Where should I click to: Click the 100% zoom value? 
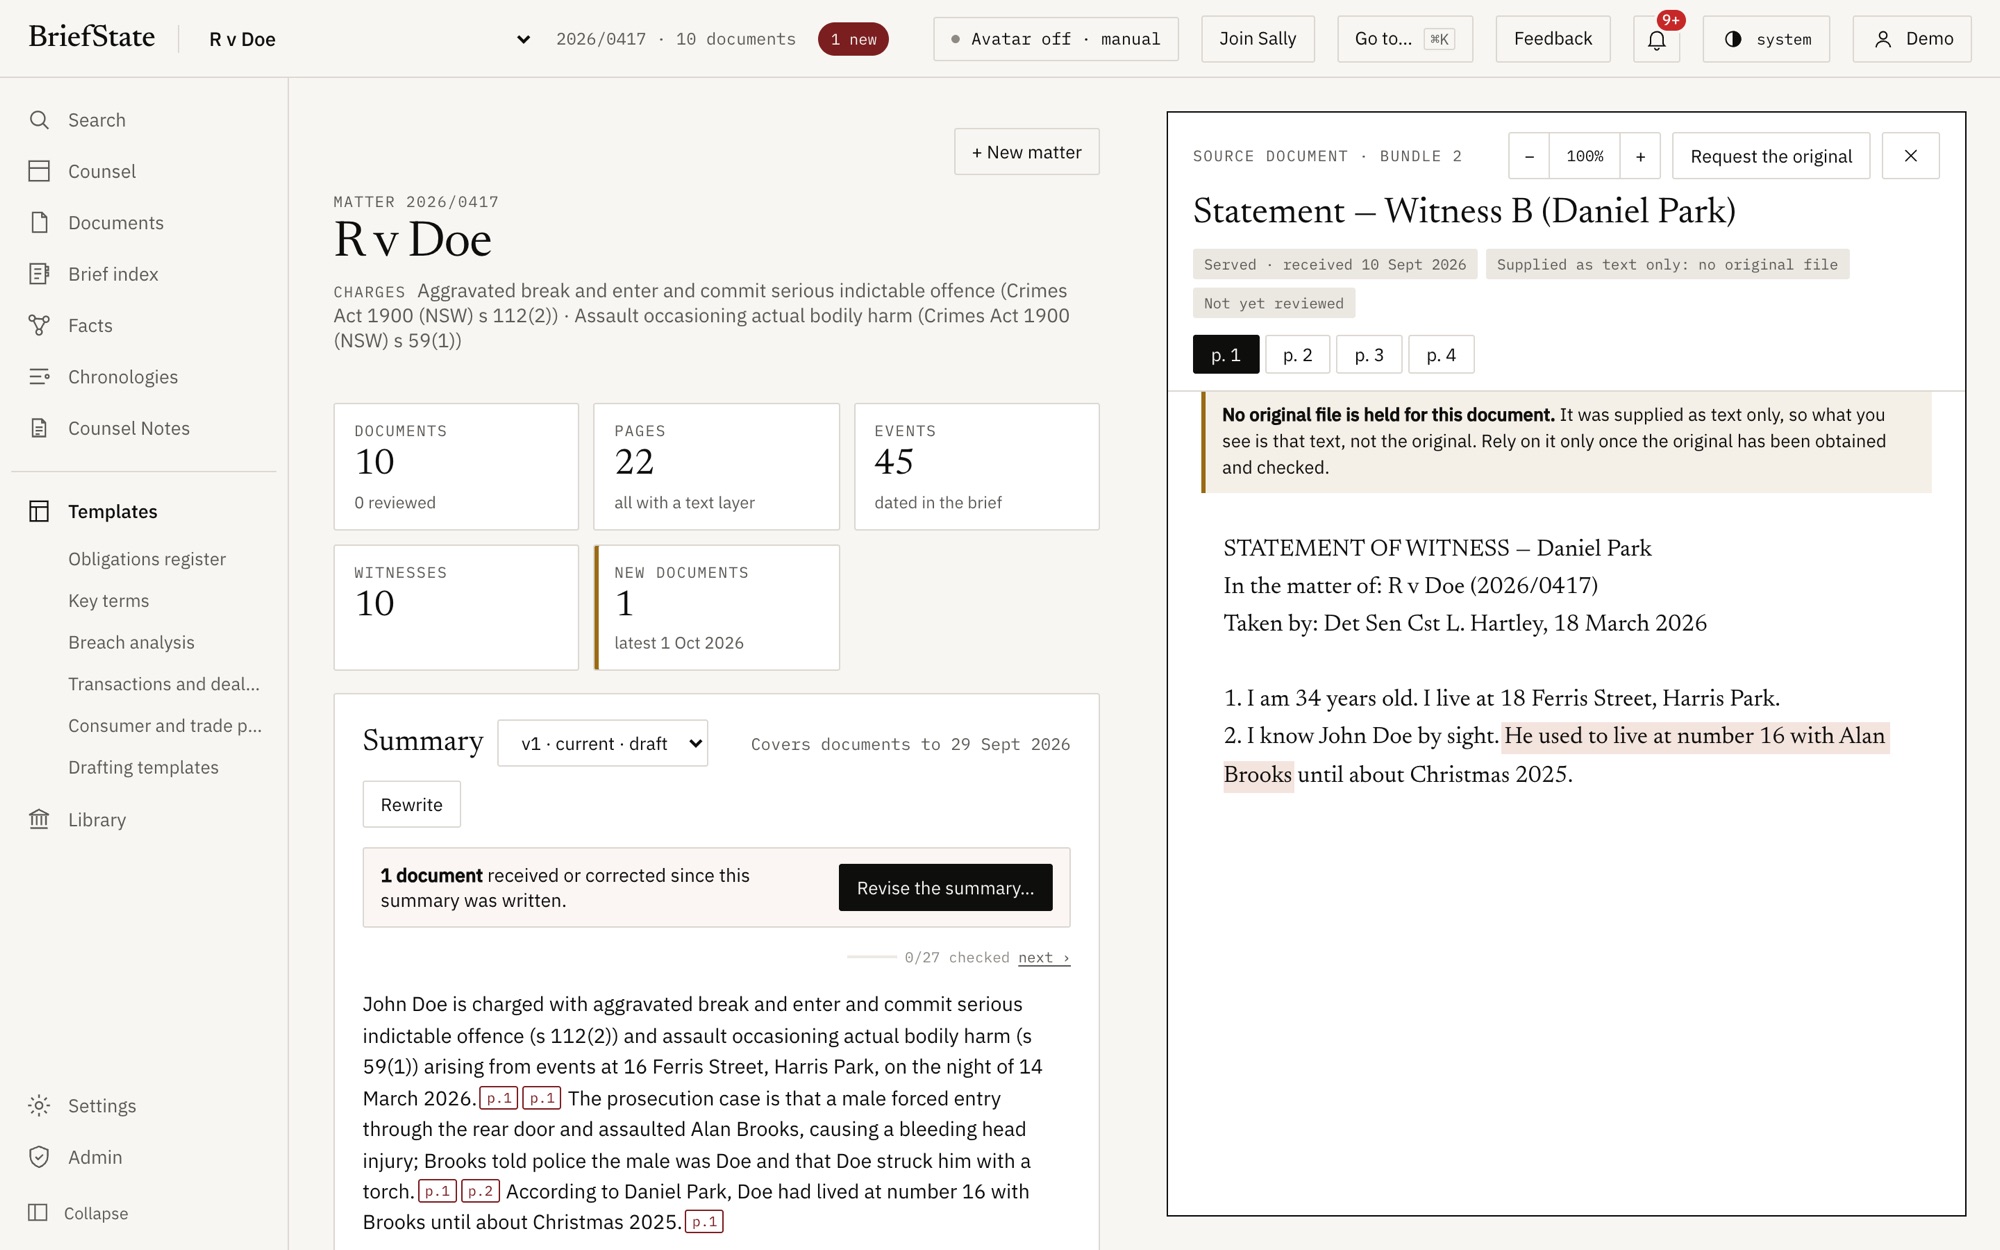[1585, 156]
